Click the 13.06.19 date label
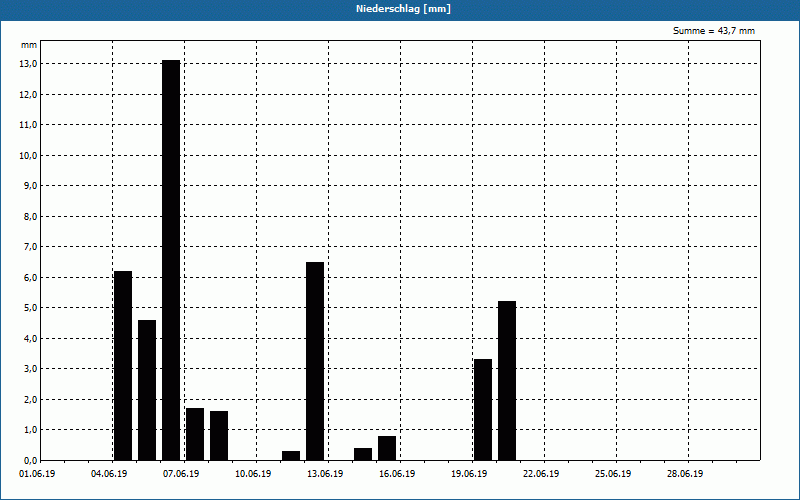 (324, 474)
